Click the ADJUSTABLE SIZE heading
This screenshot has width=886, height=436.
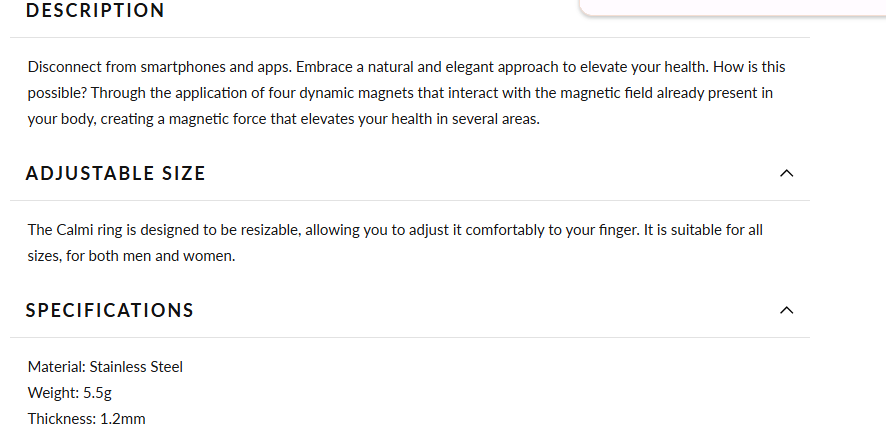[x=115, y=173]
